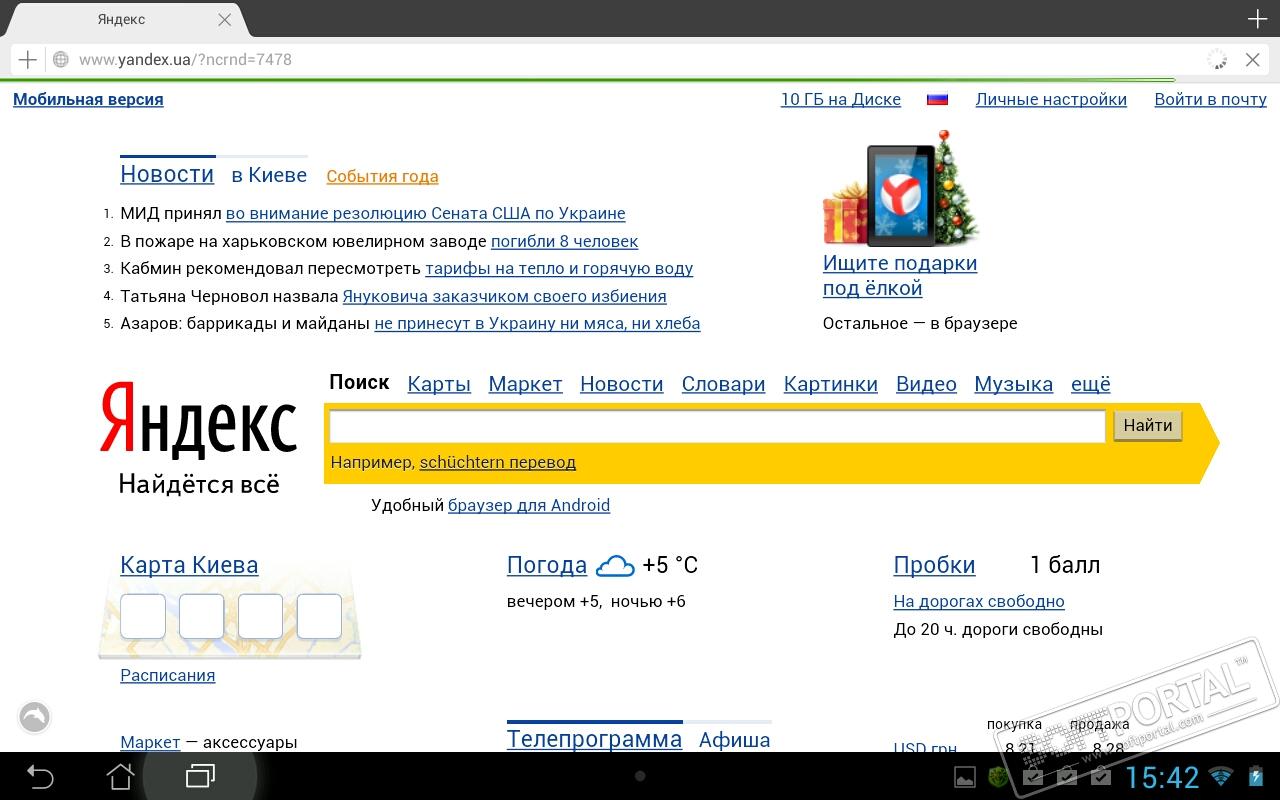1280x800 pixels.
Task: Select the Поиск search category
Action: [x=359, y=382]
